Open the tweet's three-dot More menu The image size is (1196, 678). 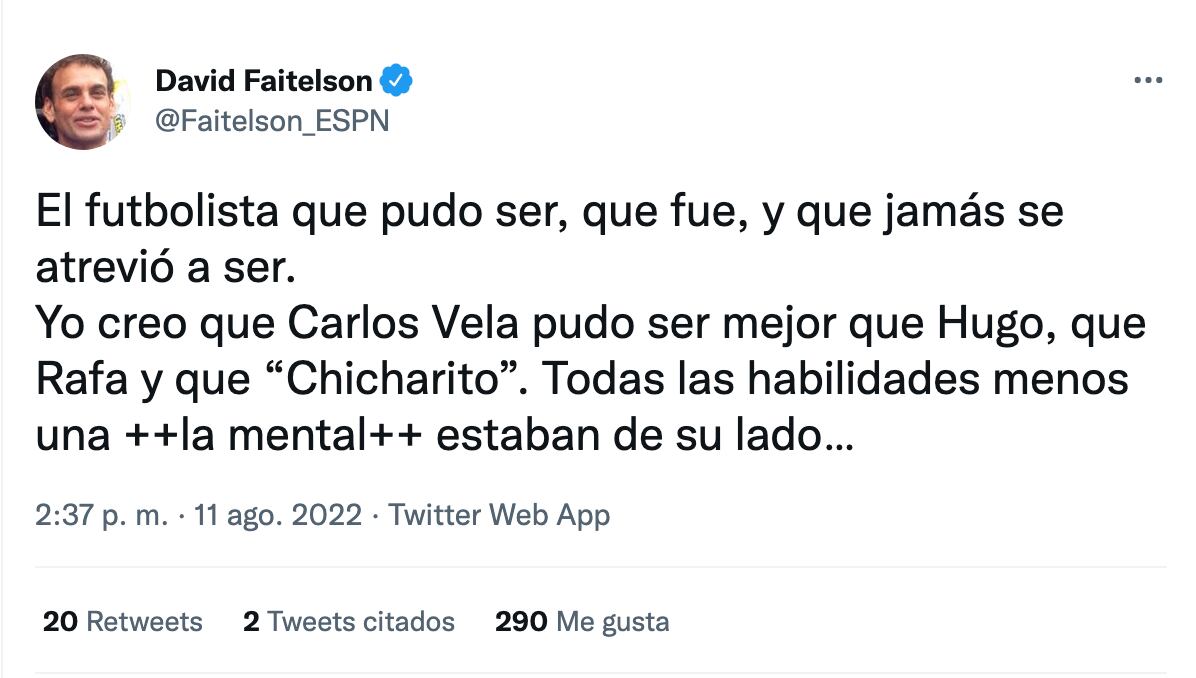1147,81
